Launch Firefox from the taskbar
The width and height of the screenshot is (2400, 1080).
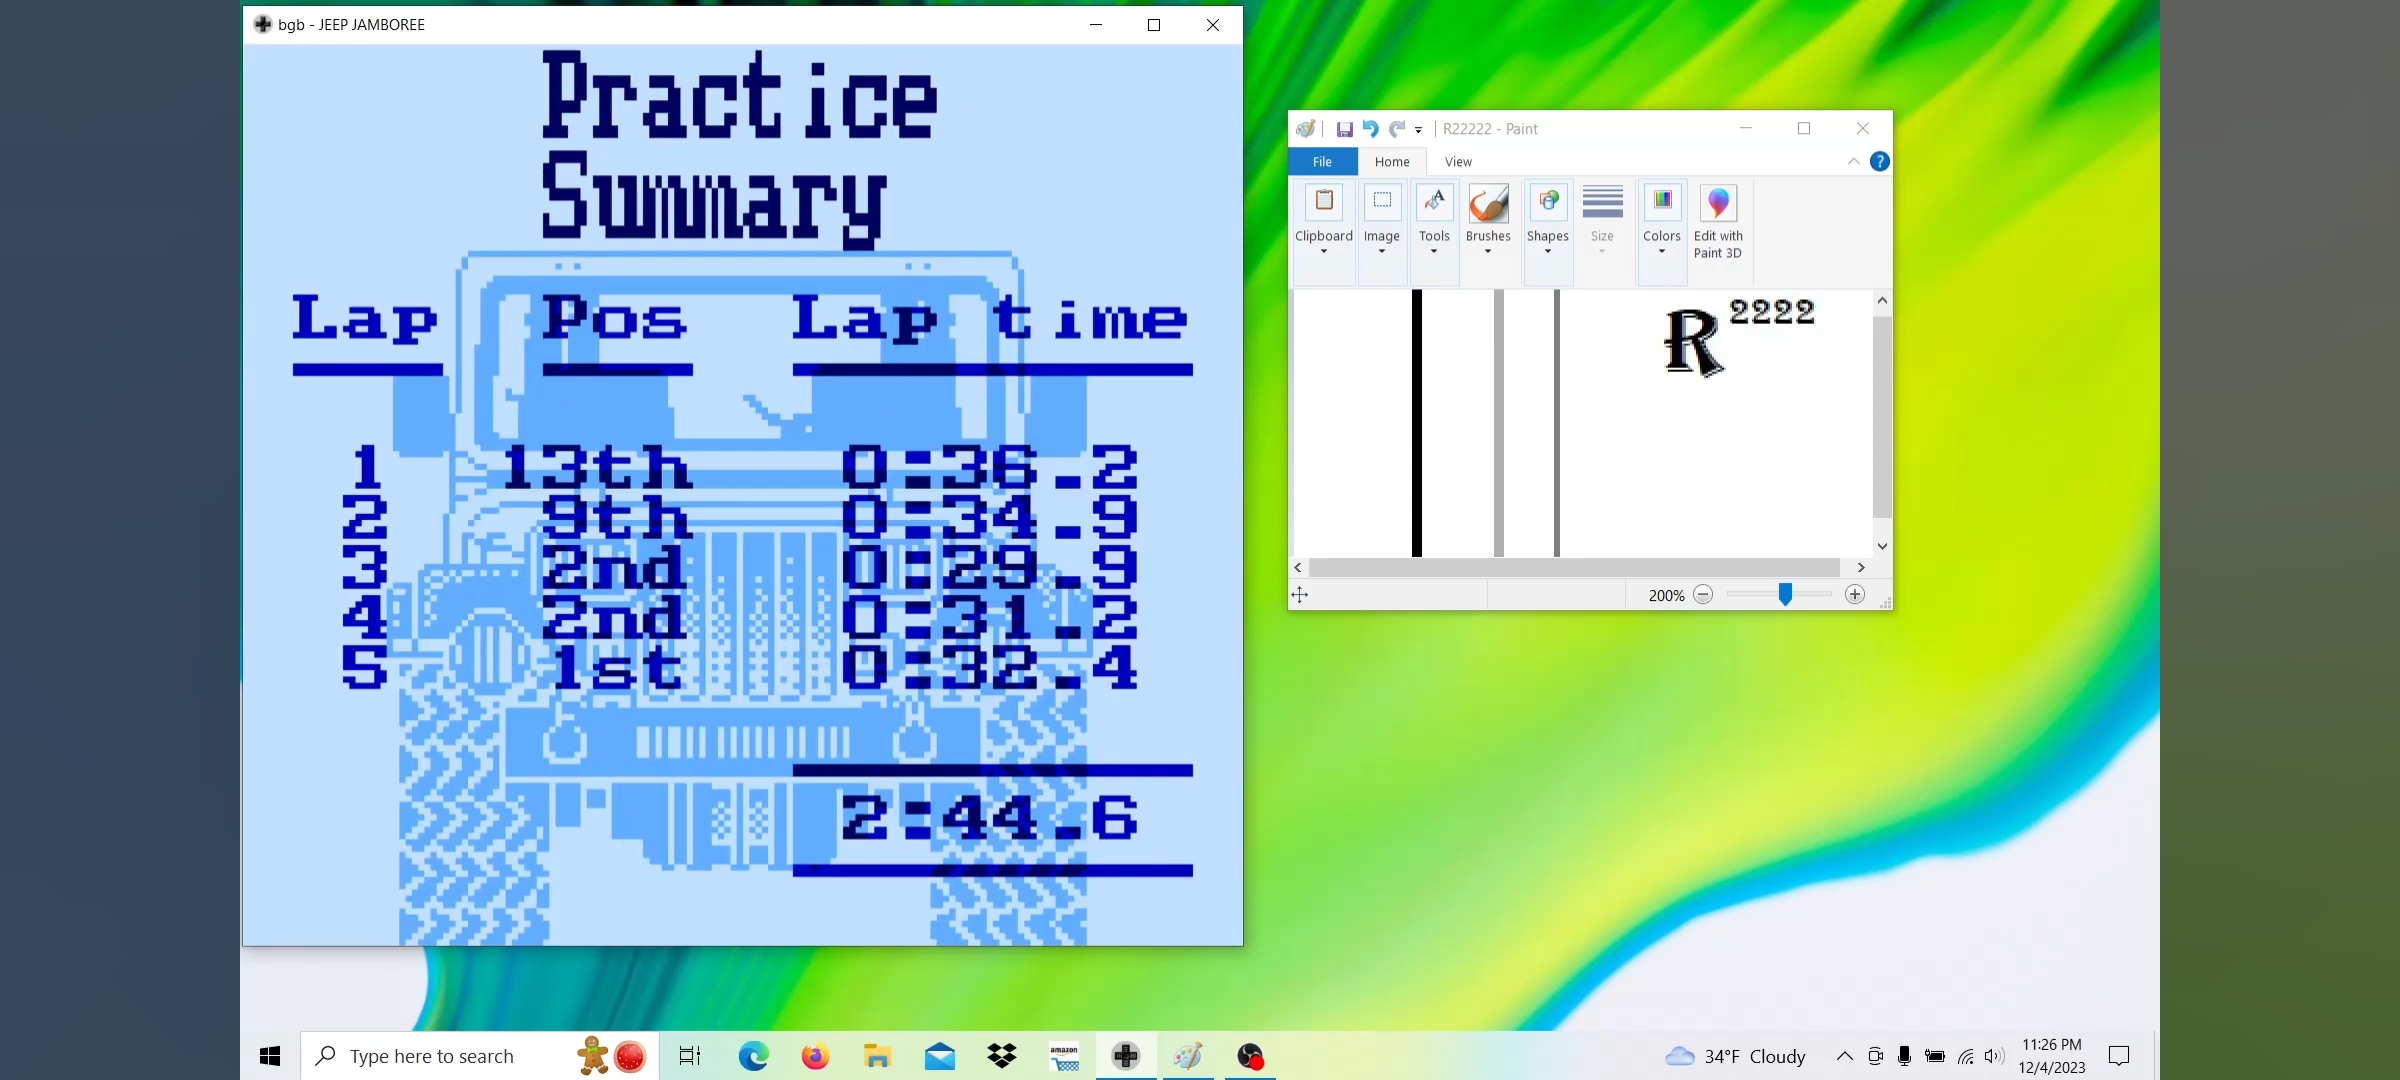tap(815, 1056)
